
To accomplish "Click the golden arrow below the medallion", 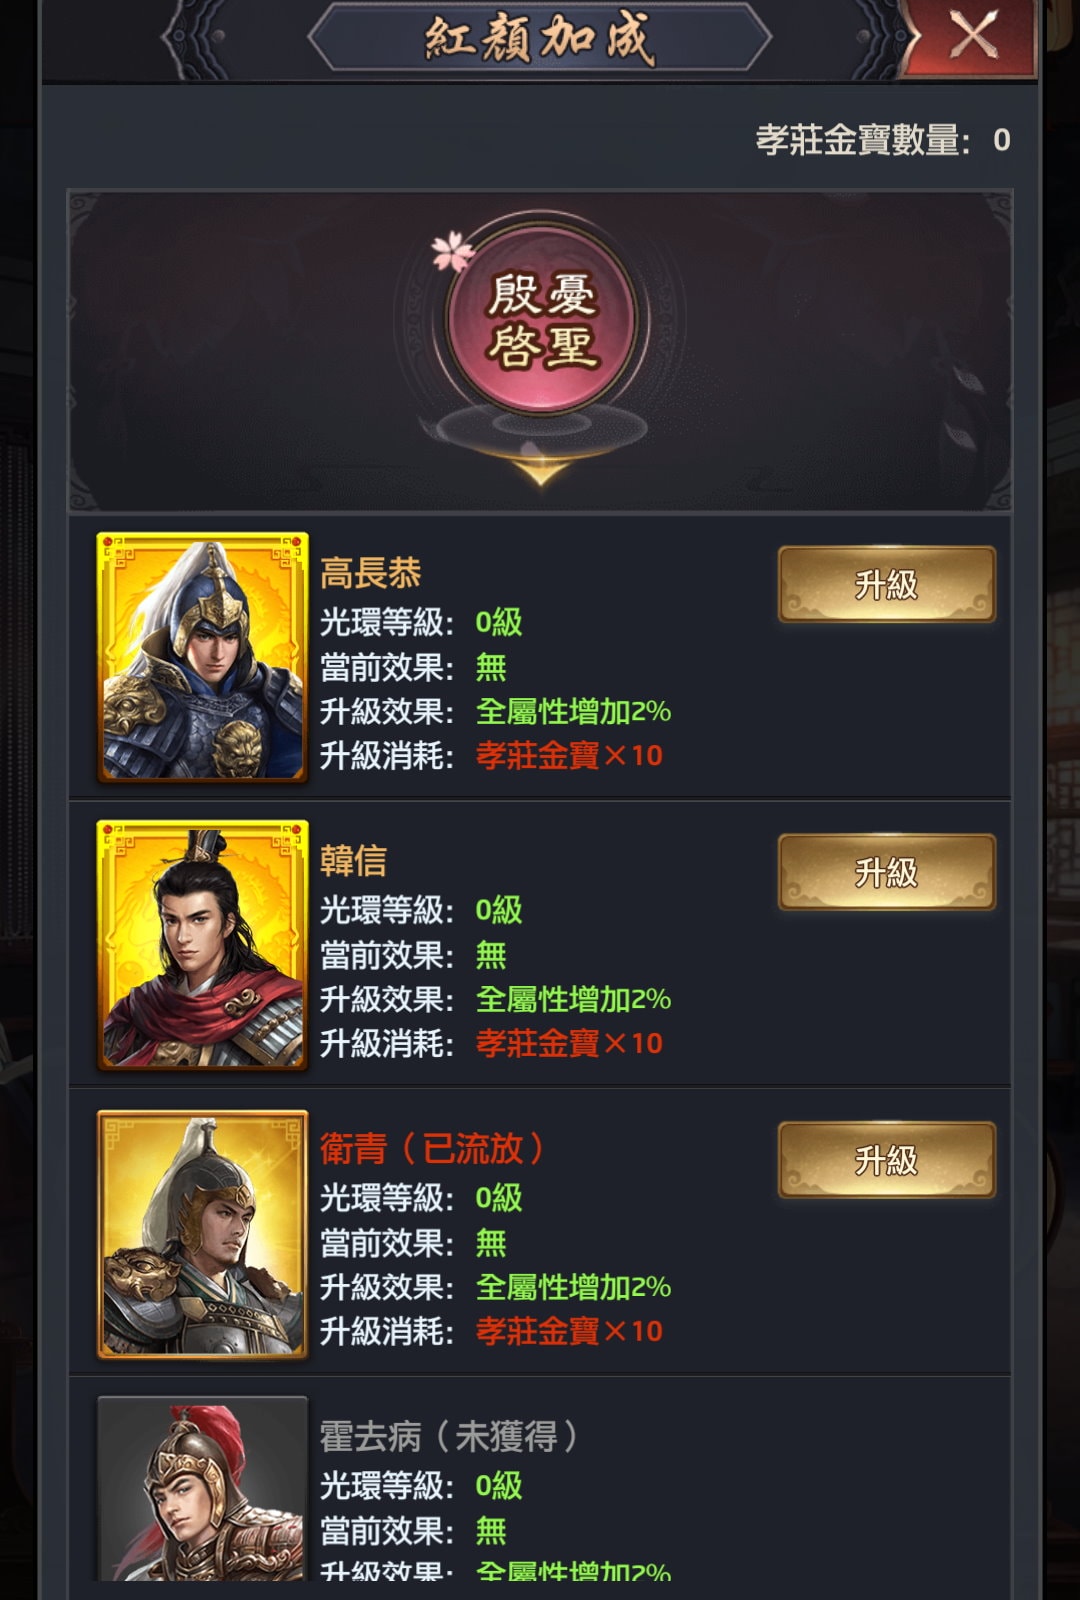I will tap(541, 471).
